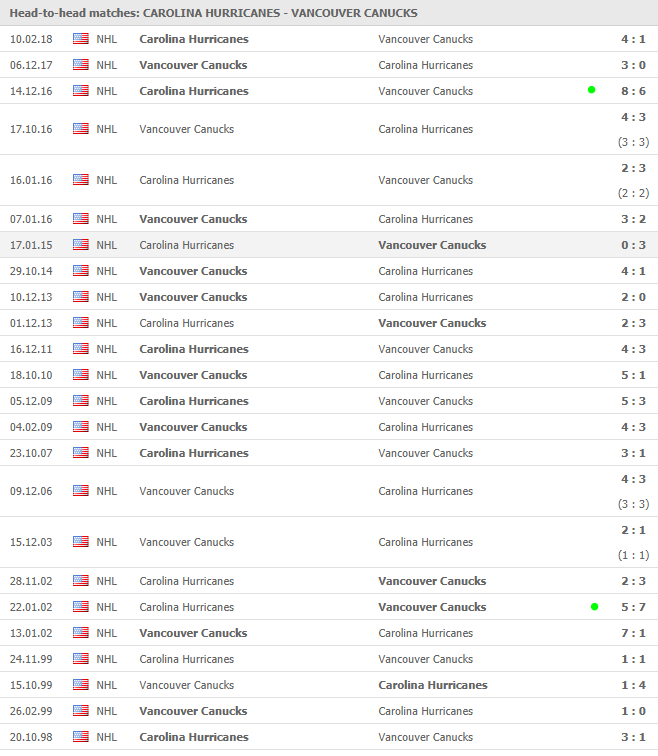Click the flag icon in the 15.10.99 row

click(x=81, y=685)
